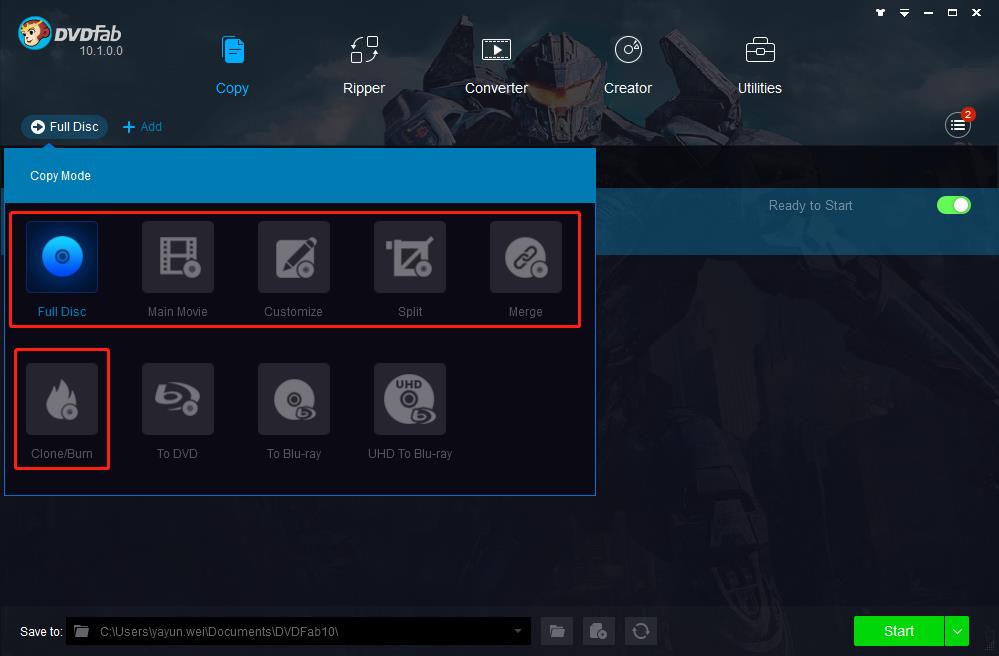Image resolution: width=999 pixels, height=656 pixels.
Task: Choose the To Blu-ray mode
Action: pos(294,399)
